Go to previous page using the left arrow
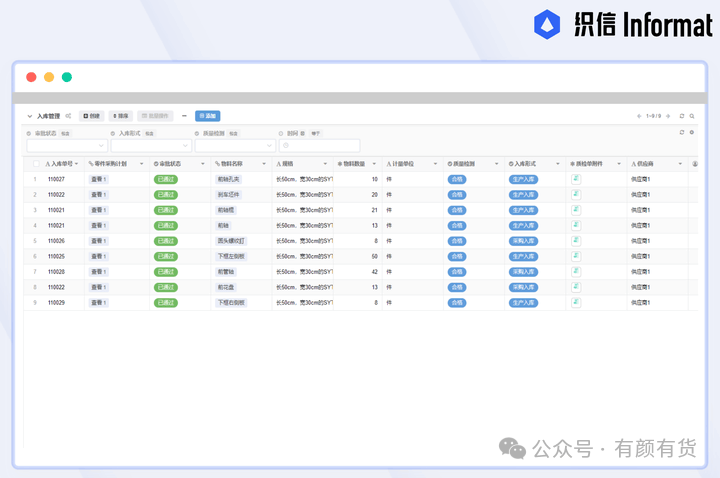Screen dimensions: 720x478 click(639, 116)
